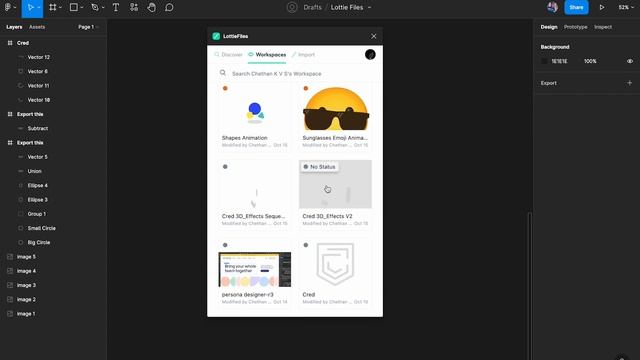Select the Text tool
Viewport: 640px width, 360px height.
click(x=116, y=7)
